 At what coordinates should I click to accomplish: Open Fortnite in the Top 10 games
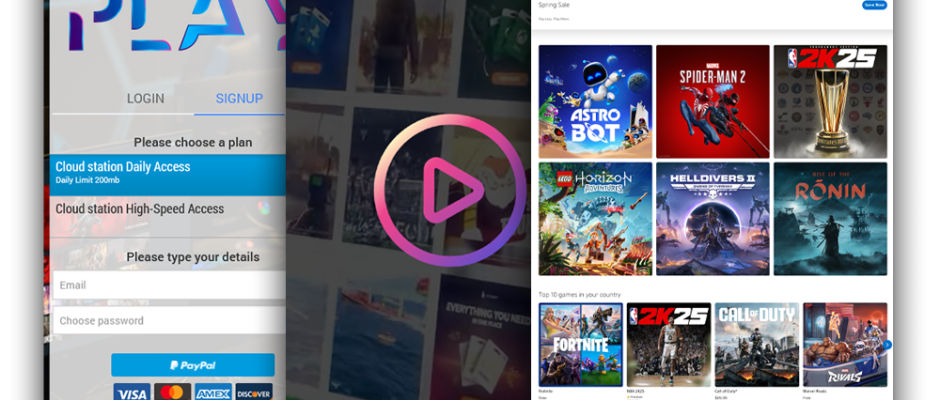tap(580, 345)
